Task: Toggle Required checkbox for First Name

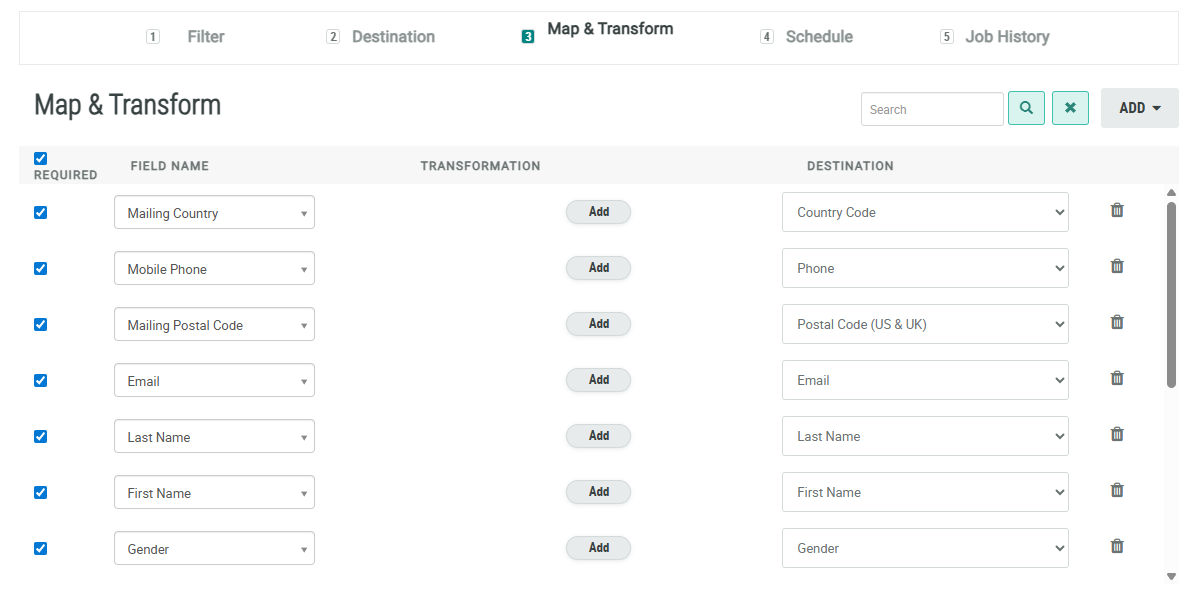Action: [41, 492]
